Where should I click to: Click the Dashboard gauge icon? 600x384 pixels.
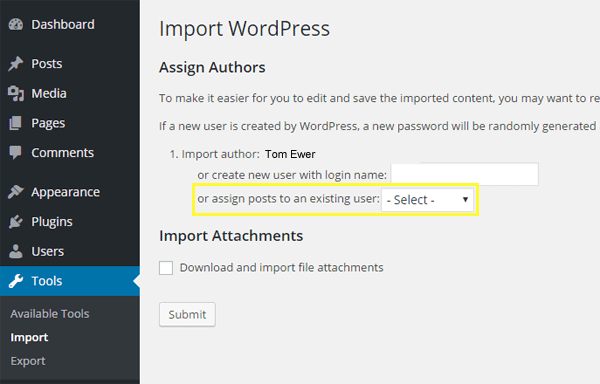16,24
